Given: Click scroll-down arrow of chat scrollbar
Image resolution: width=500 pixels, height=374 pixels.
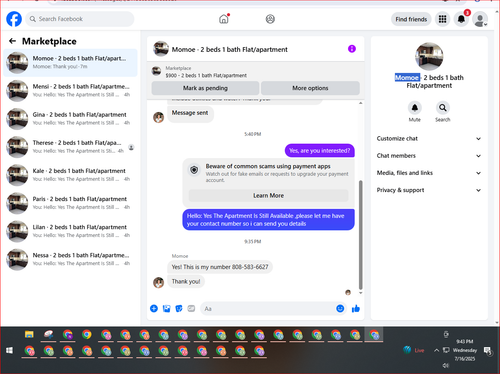Looking at the screenshot, I should pos(360,293).
